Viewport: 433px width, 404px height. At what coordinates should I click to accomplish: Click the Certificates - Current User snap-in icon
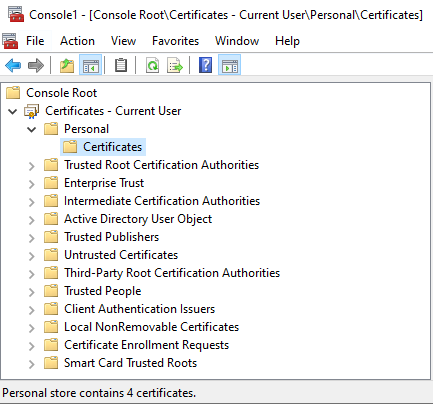tap(32, 111)
